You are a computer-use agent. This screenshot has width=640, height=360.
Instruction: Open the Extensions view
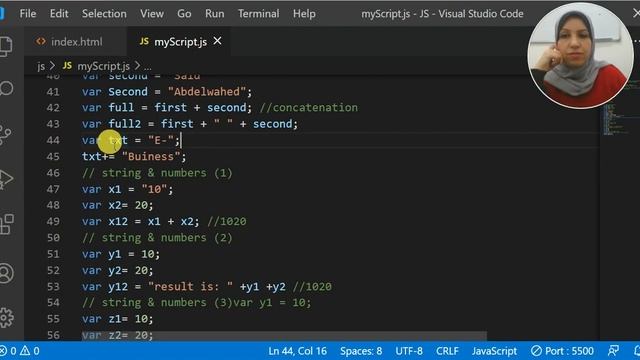pos(6,224)
